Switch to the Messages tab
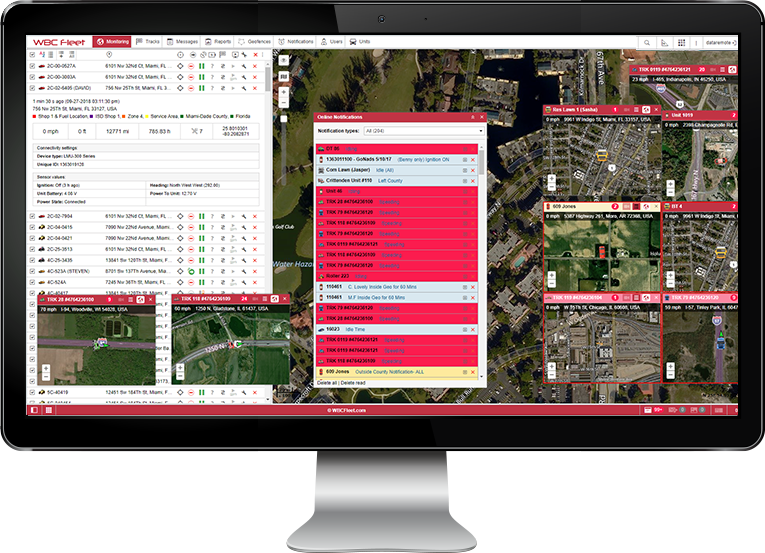The height and width of the screenshot is (553, 765). pyautogui.click(x=182, y=41)
